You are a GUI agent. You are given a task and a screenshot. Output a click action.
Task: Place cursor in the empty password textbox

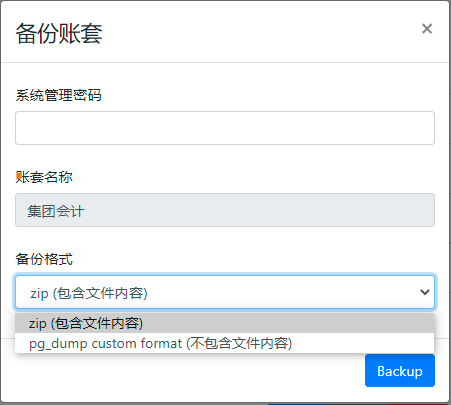(225, 128)
